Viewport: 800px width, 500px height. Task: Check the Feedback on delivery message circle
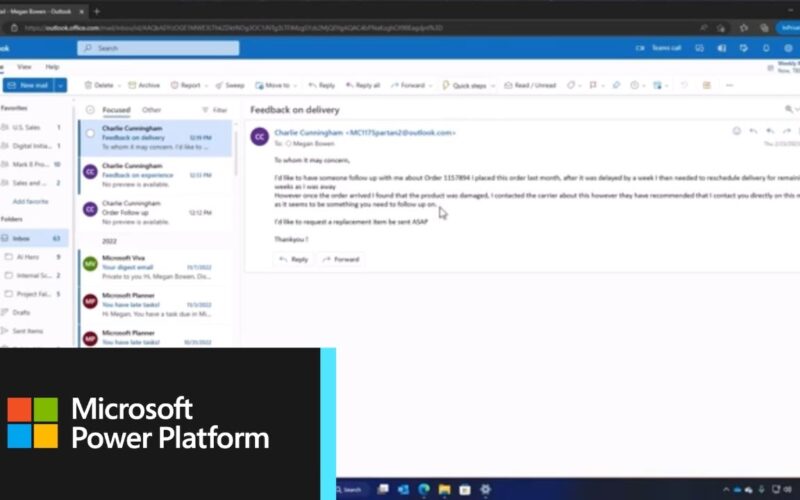[x=90, y=133]
